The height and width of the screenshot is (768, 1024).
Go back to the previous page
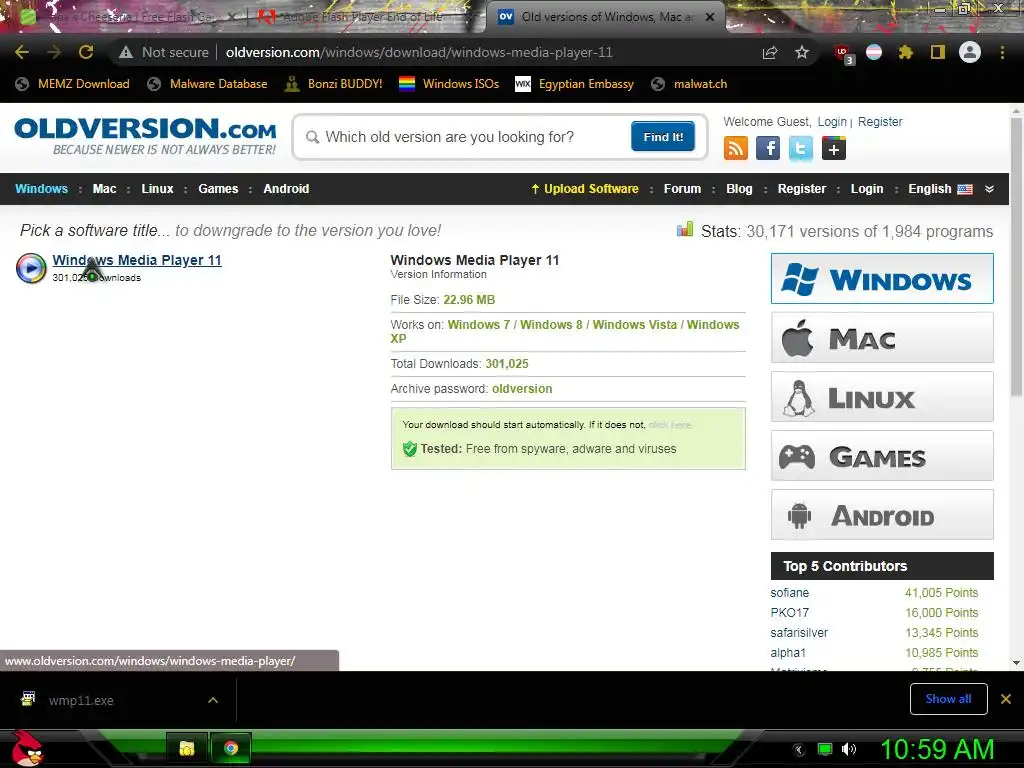(22, 52)
